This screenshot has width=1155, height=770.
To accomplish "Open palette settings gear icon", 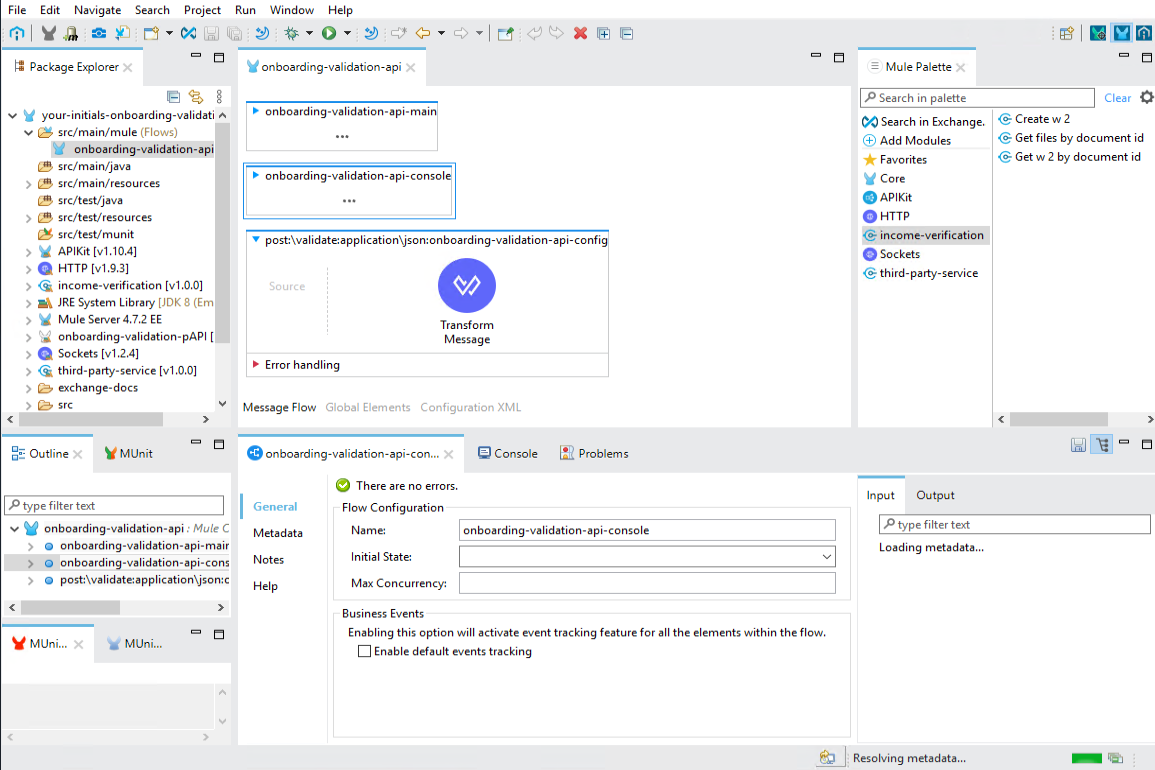I will [1146, 97].
